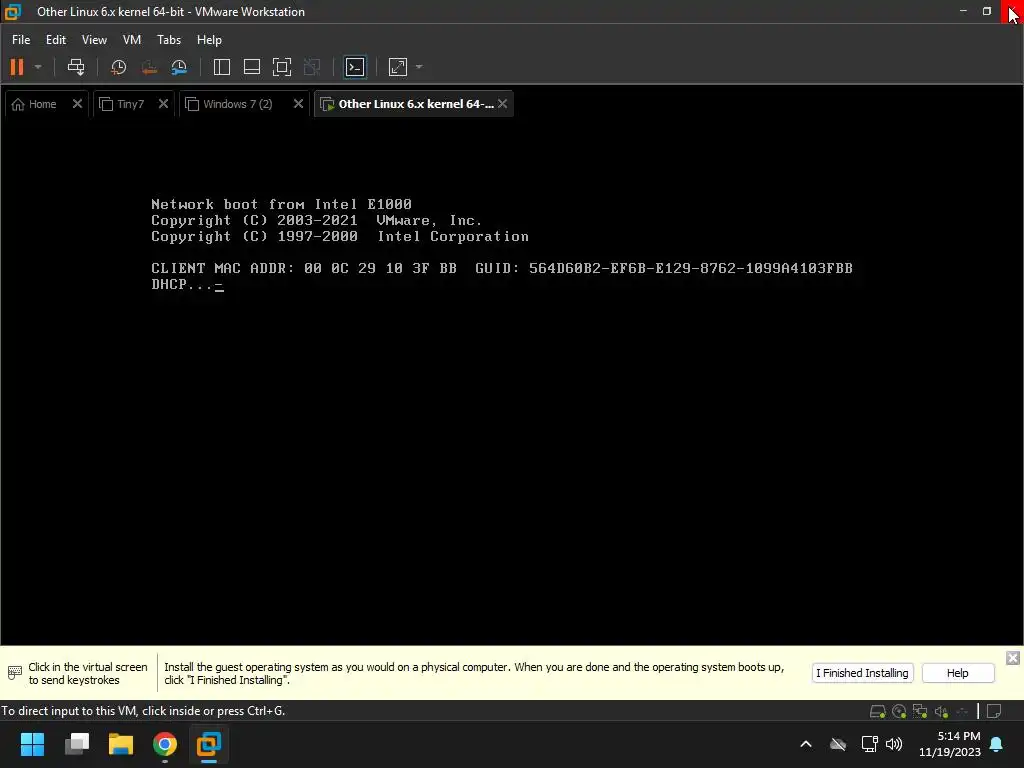
Task: Click the network adapter status icon
Action: coord(920,711)
